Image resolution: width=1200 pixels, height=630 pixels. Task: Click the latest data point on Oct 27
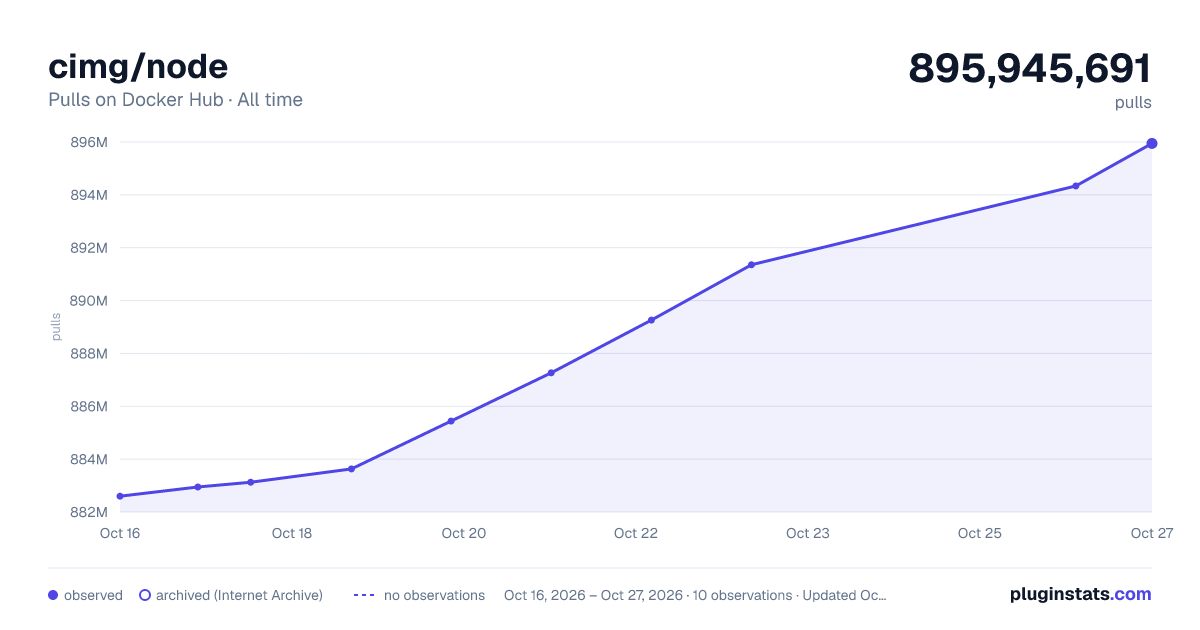click(1152, 143)
